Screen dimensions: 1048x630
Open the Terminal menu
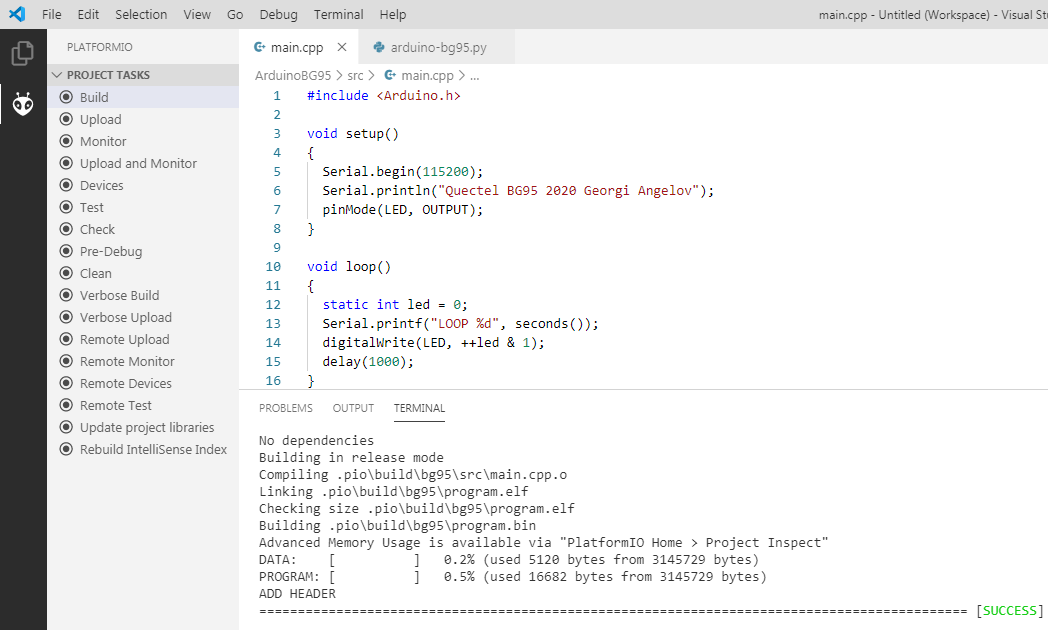[338, 14]
